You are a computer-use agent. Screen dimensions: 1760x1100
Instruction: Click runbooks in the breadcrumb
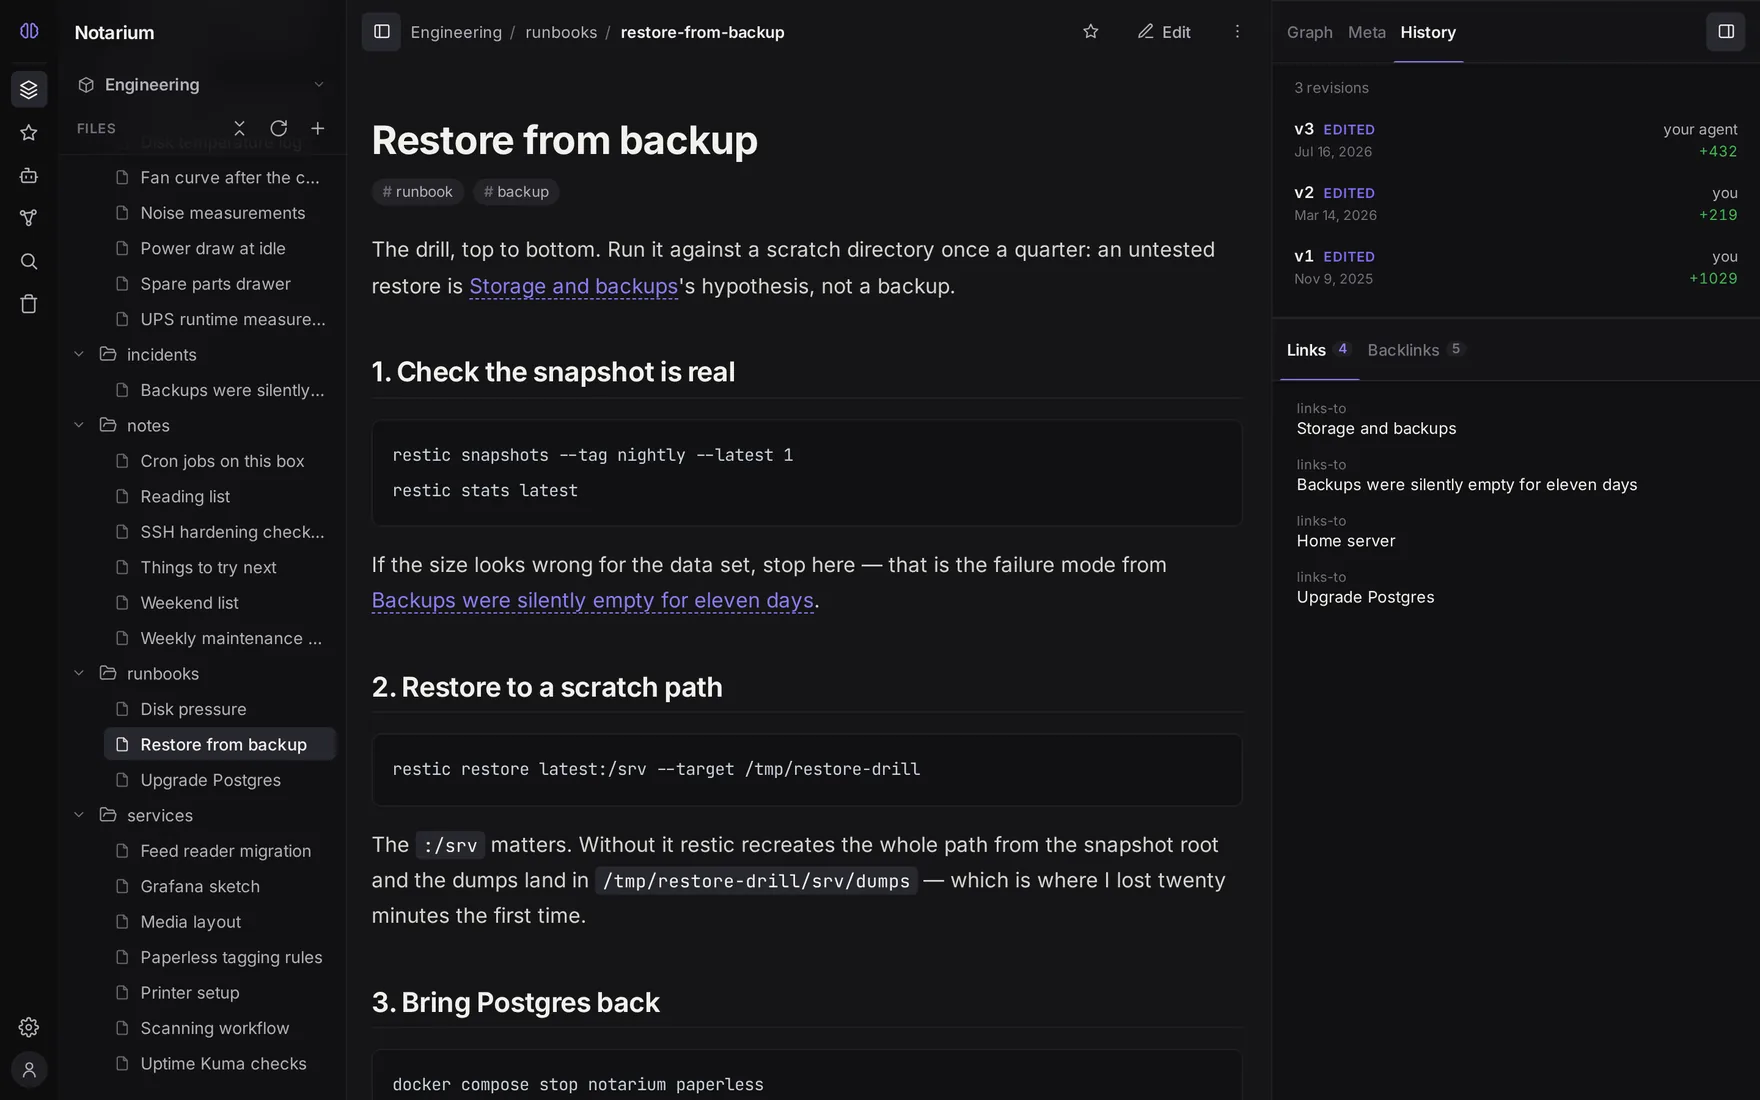coord(561,32)
